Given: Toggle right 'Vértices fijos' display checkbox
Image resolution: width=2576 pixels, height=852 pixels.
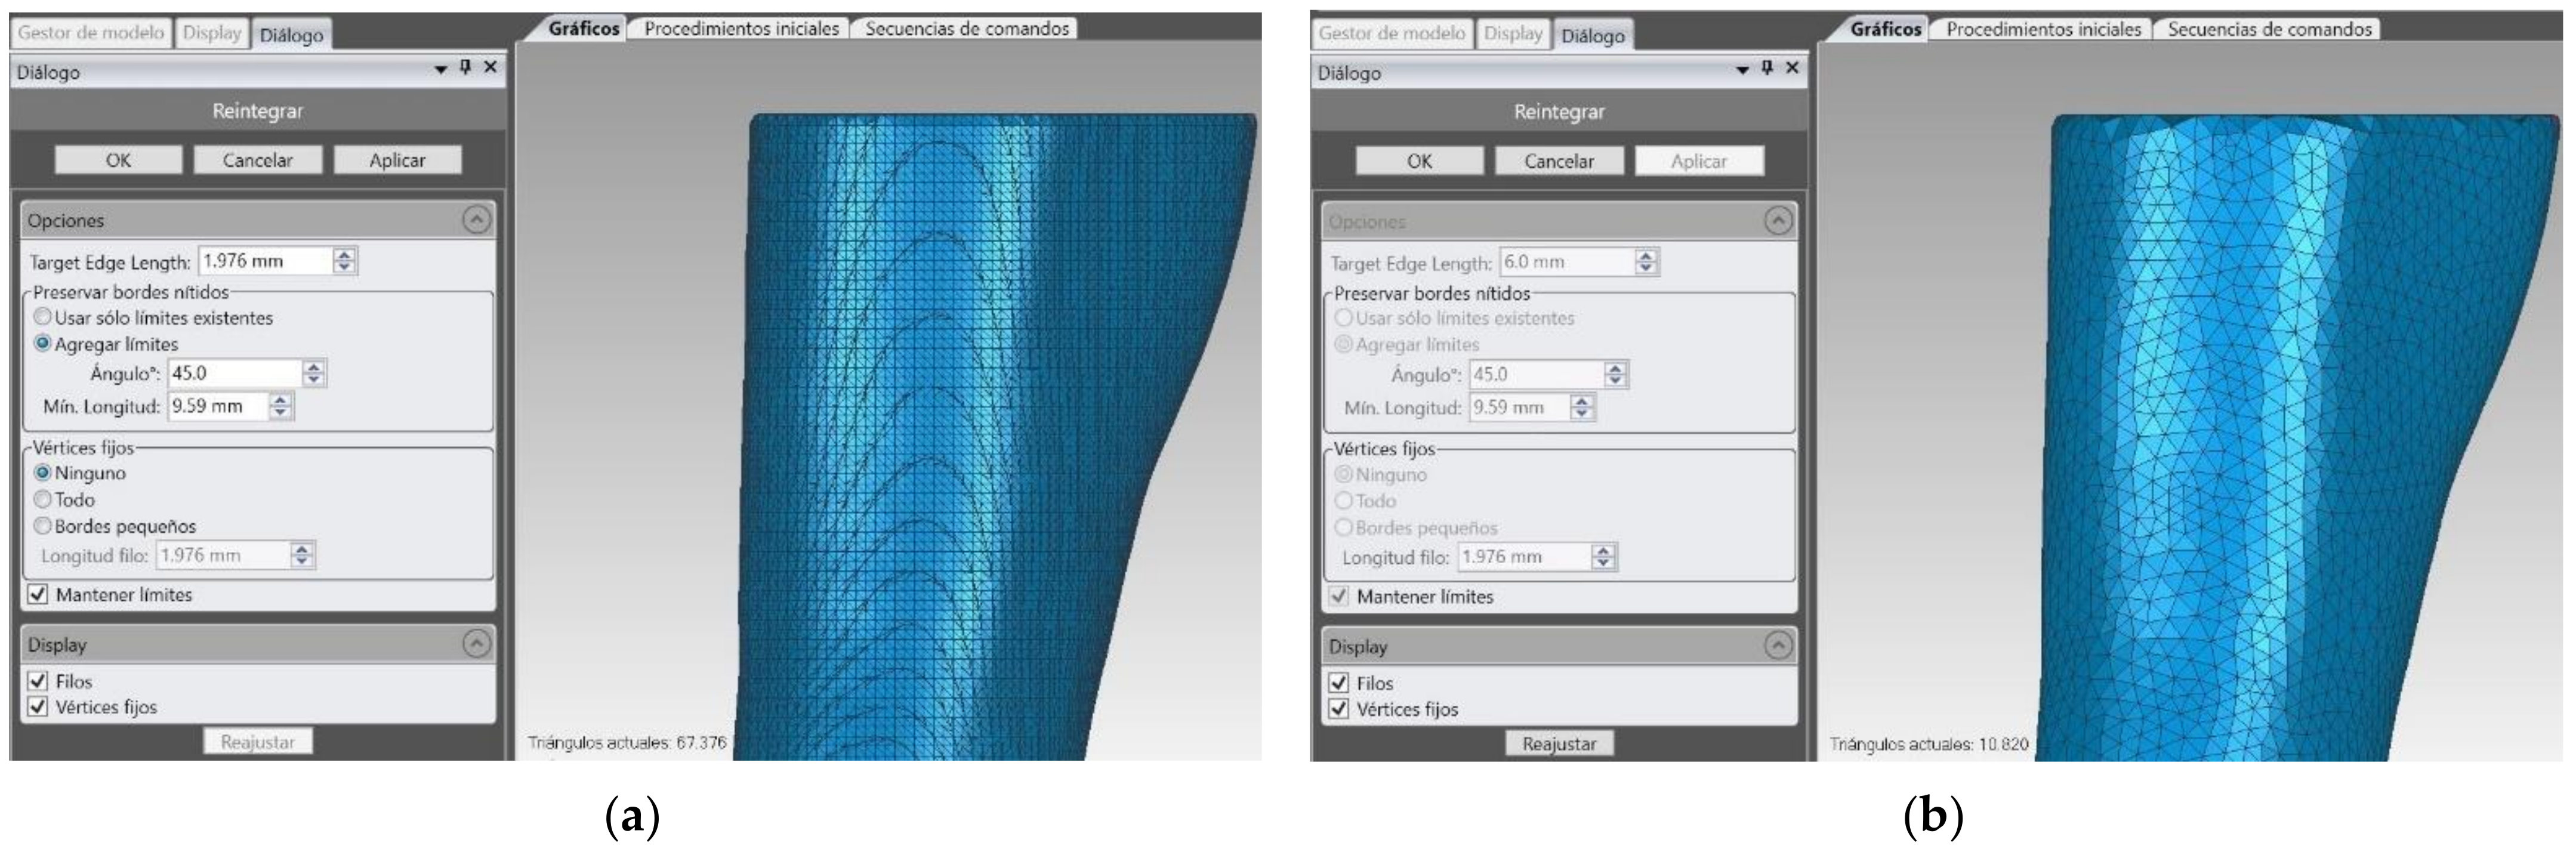Looking at the screenshot, I should [x=1339, y=709].
